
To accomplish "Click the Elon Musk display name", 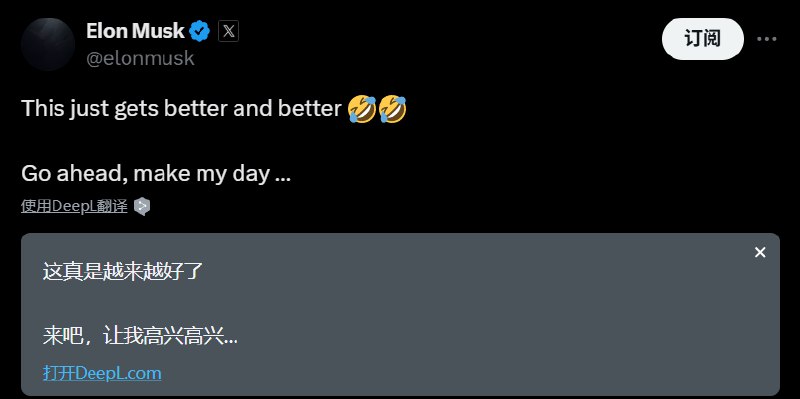I will [135, 32].
